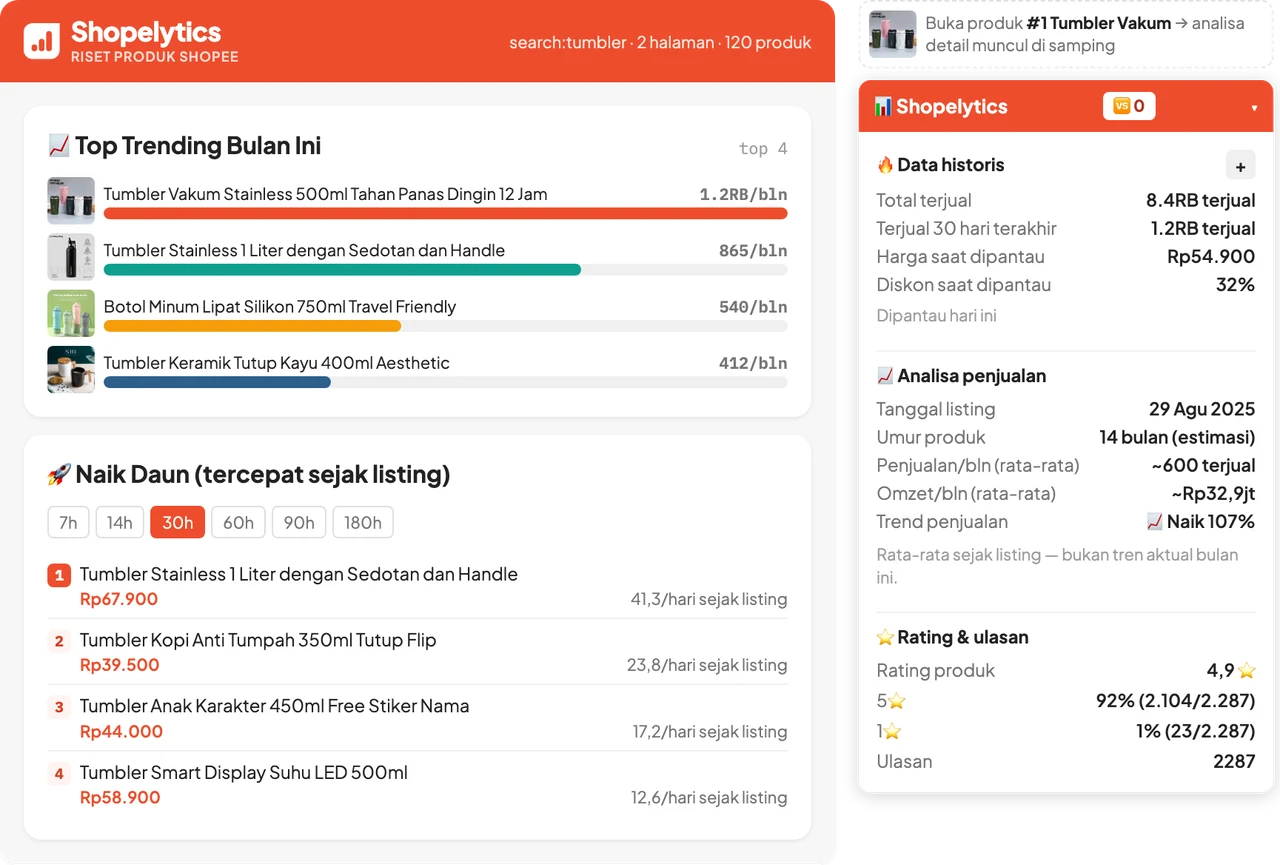Click the 29 Agu 2025 listing date
Viewport: 1280px width, 865px height.
pos(1202,409)
